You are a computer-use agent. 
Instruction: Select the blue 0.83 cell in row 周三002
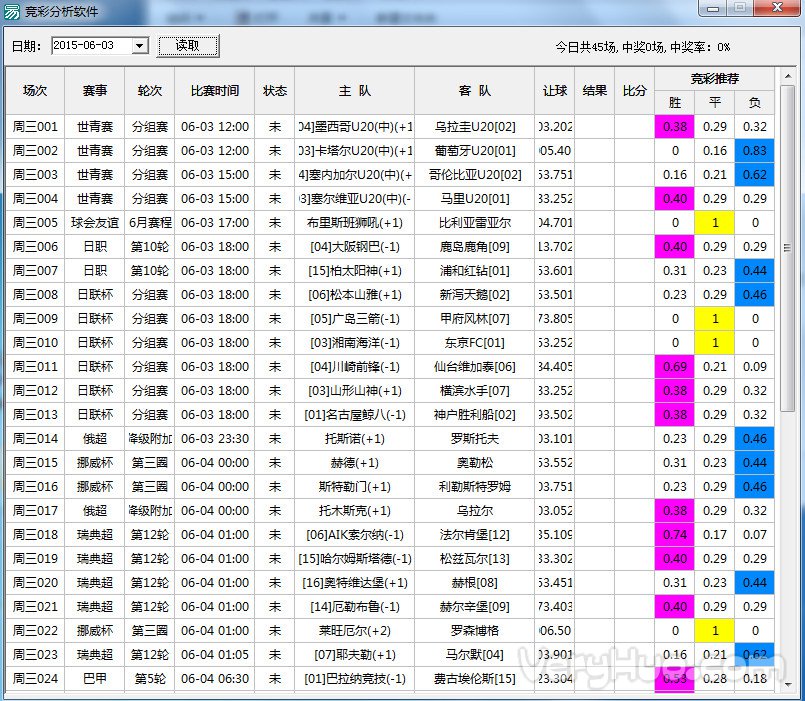[x=755, y=151]
